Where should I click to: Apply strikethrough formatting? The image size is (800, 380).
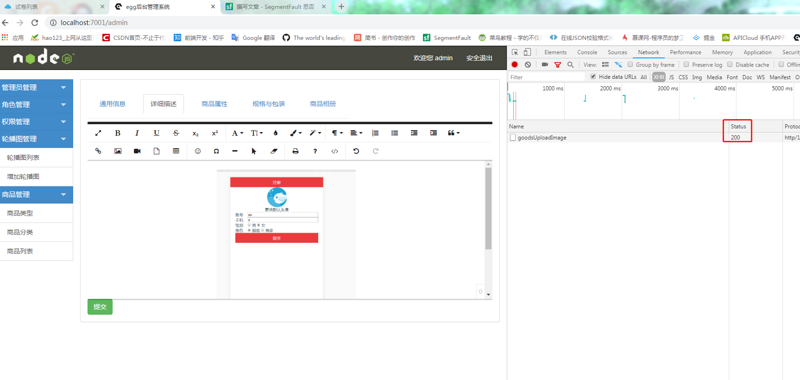176,133
